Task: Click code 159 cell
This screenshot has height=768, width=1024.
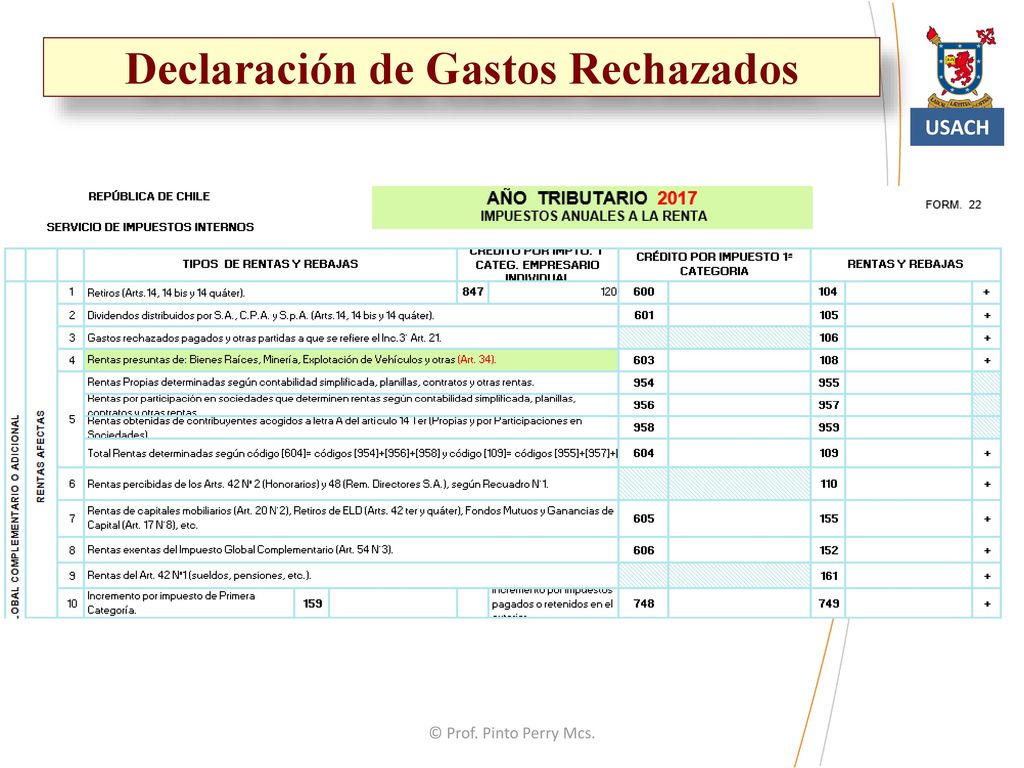Action: (312, 603)
